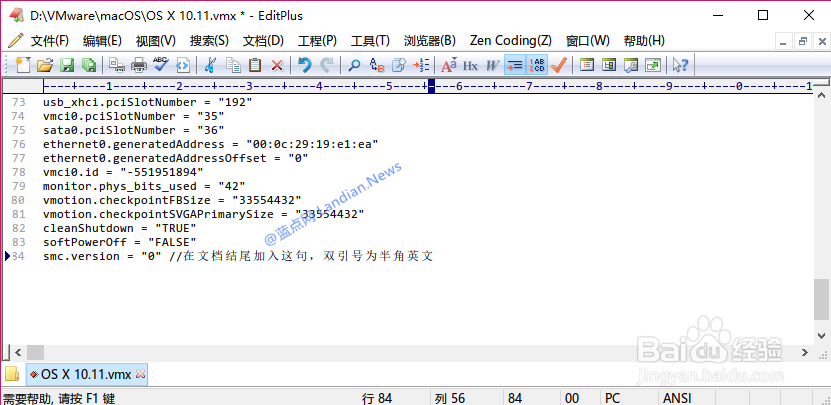831x405 pixels.
Task: Open the Zen Coding(Z) menu
Action: tap(511, 41)
